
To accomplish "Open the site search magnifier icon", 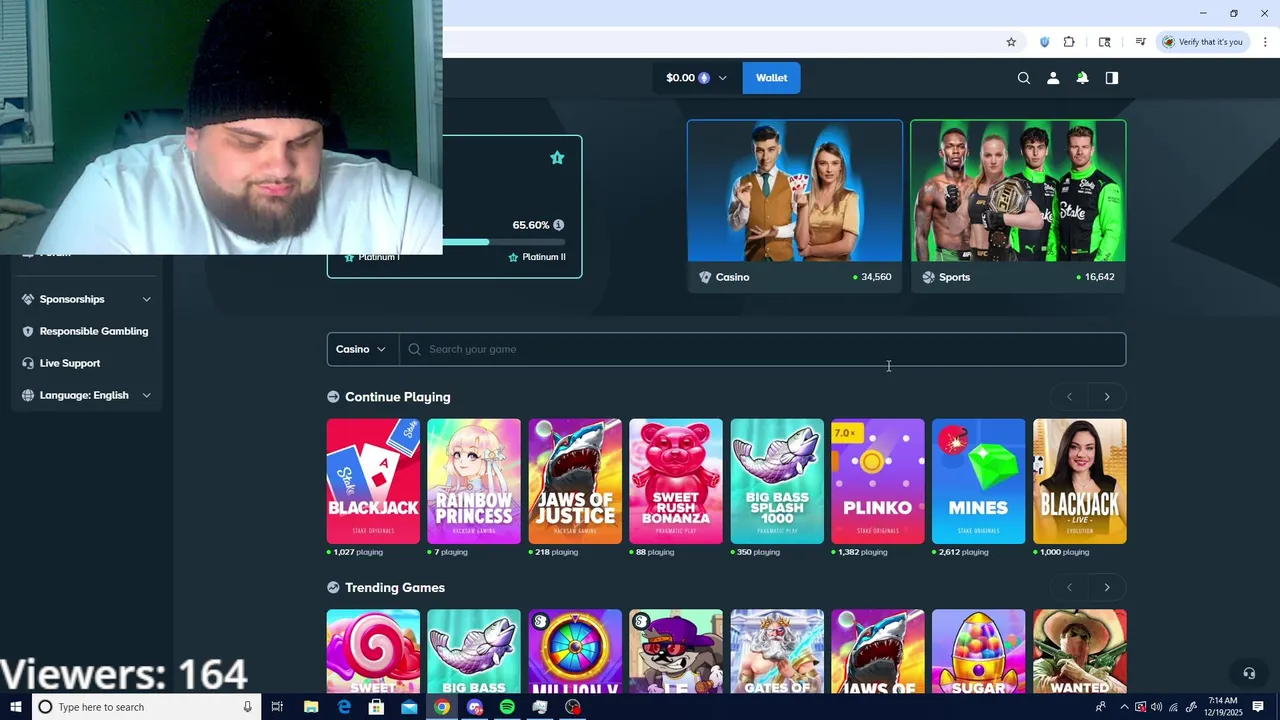I will click(1023, 78).
